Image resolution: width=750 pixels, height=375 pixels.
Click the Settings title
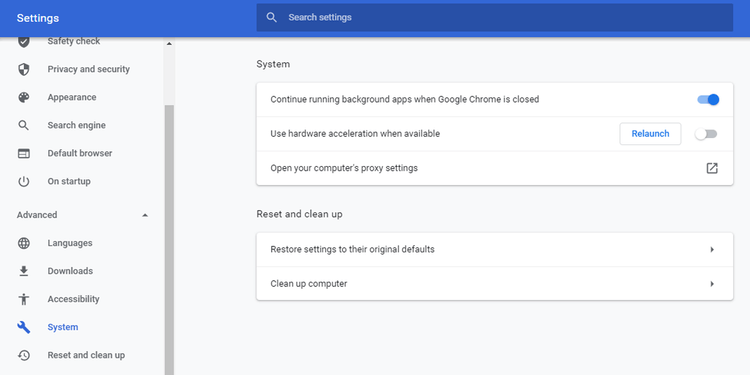[38, 18]
